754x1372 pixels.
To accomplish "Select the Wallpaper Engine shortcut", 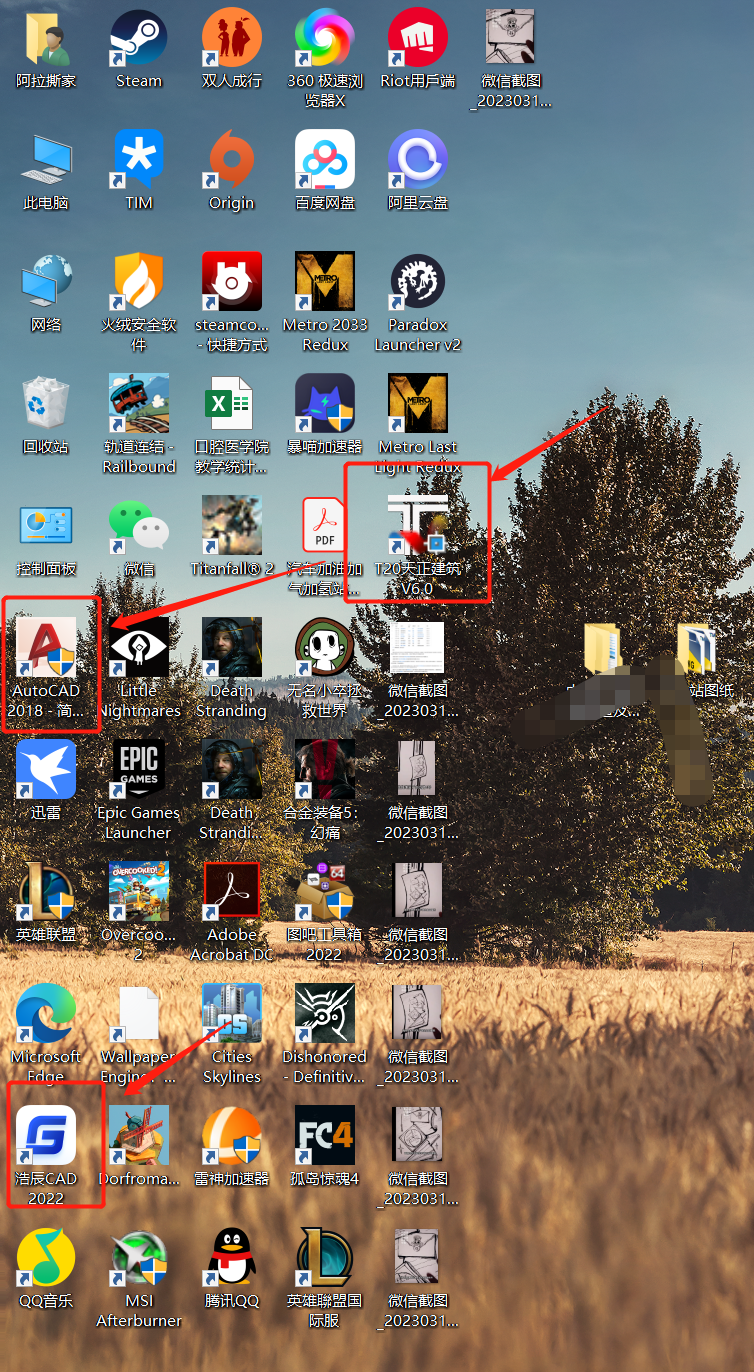I will click(x=139, y=1014).
